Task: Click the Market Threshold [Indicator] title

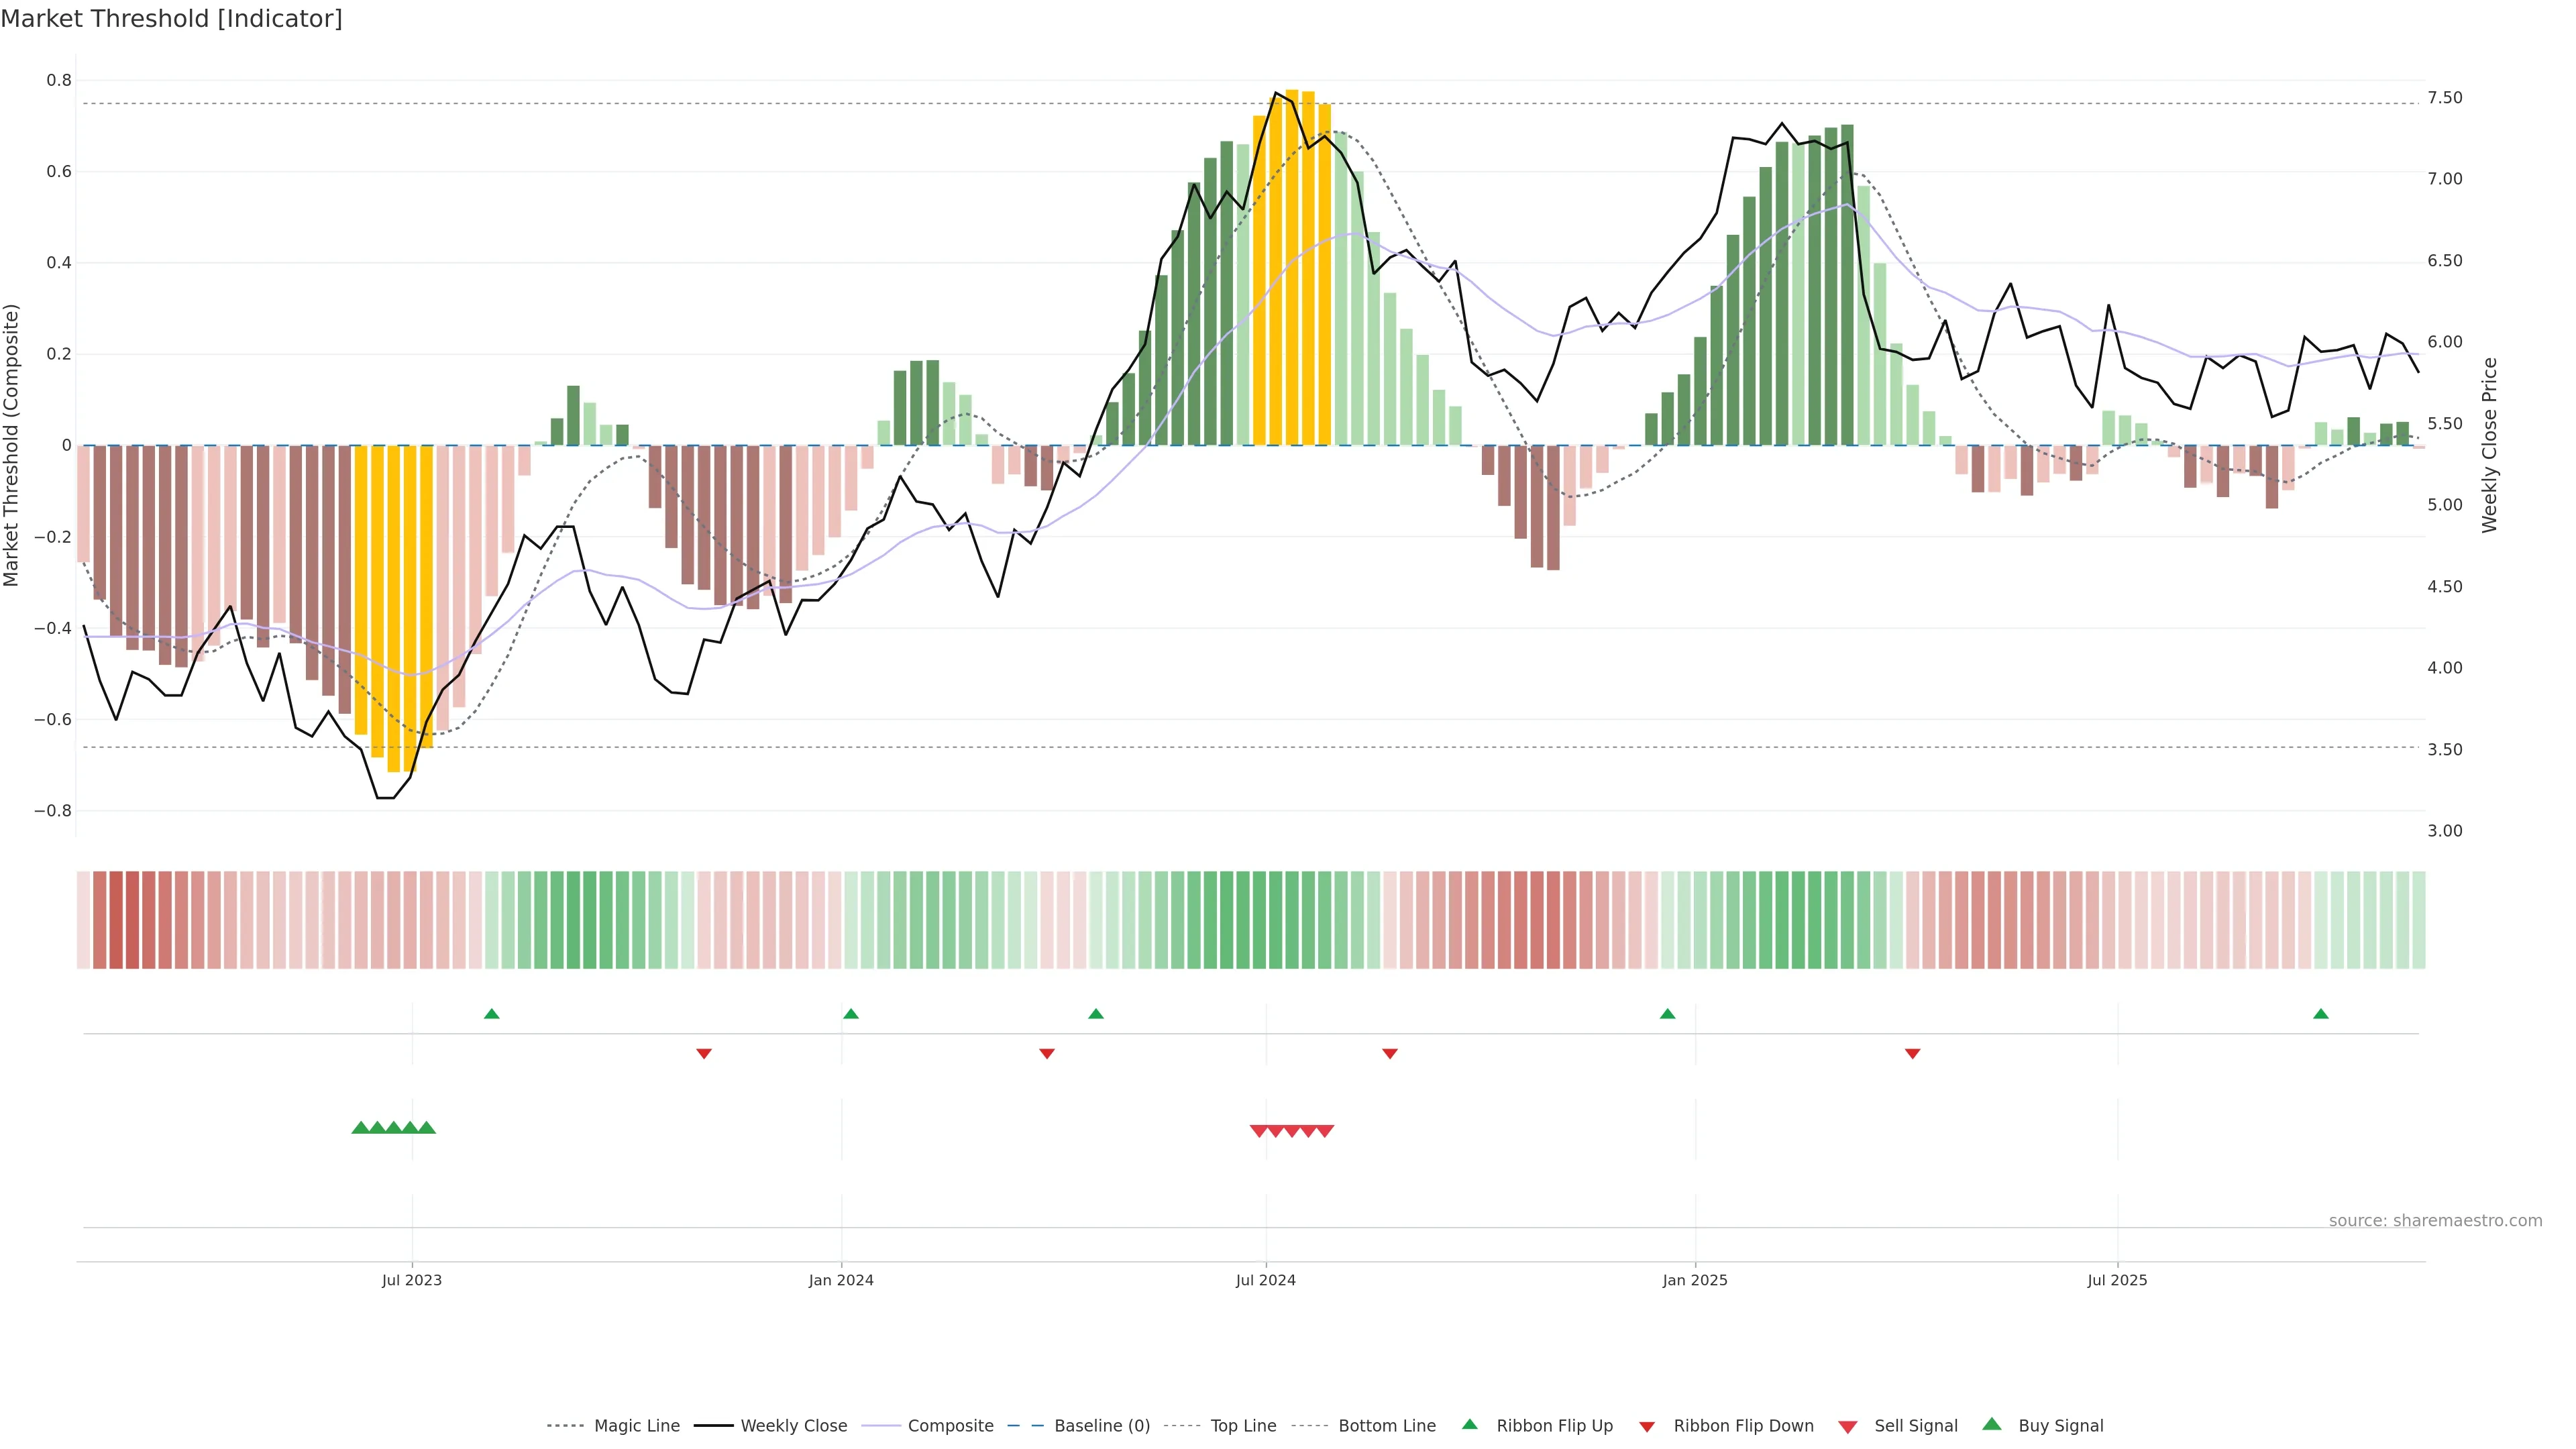Action: [171, 19]
